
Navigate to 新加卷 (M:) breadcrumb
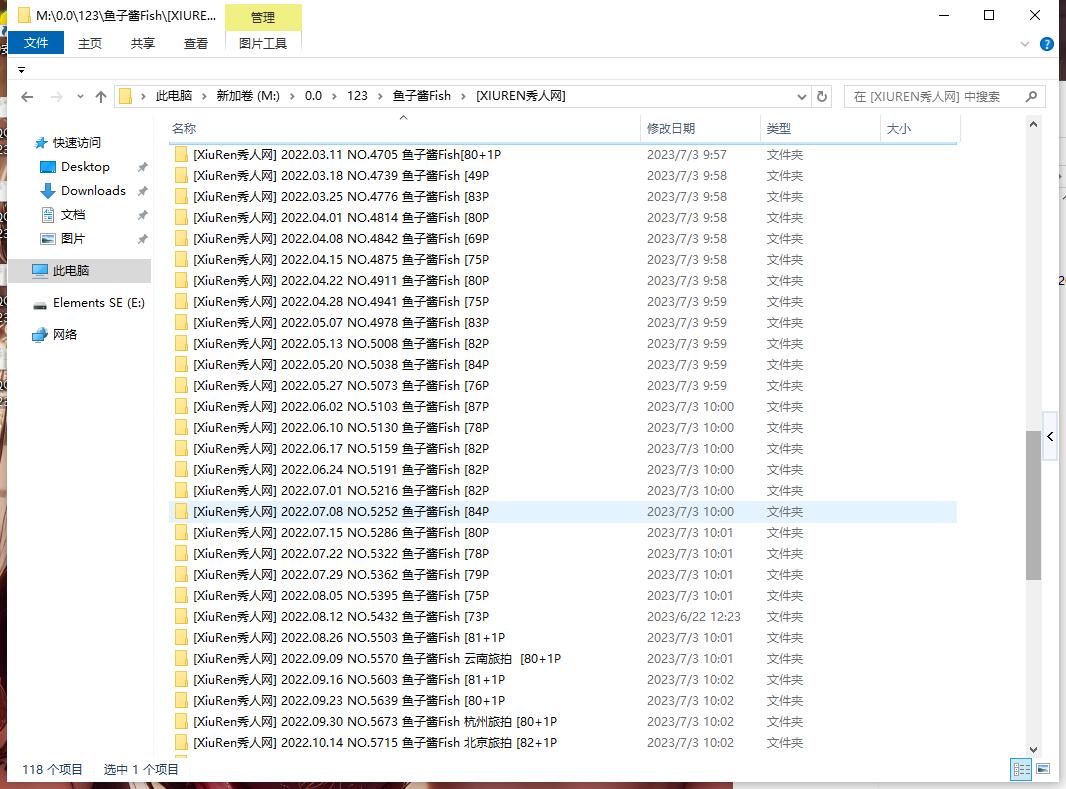click(248, 97)
